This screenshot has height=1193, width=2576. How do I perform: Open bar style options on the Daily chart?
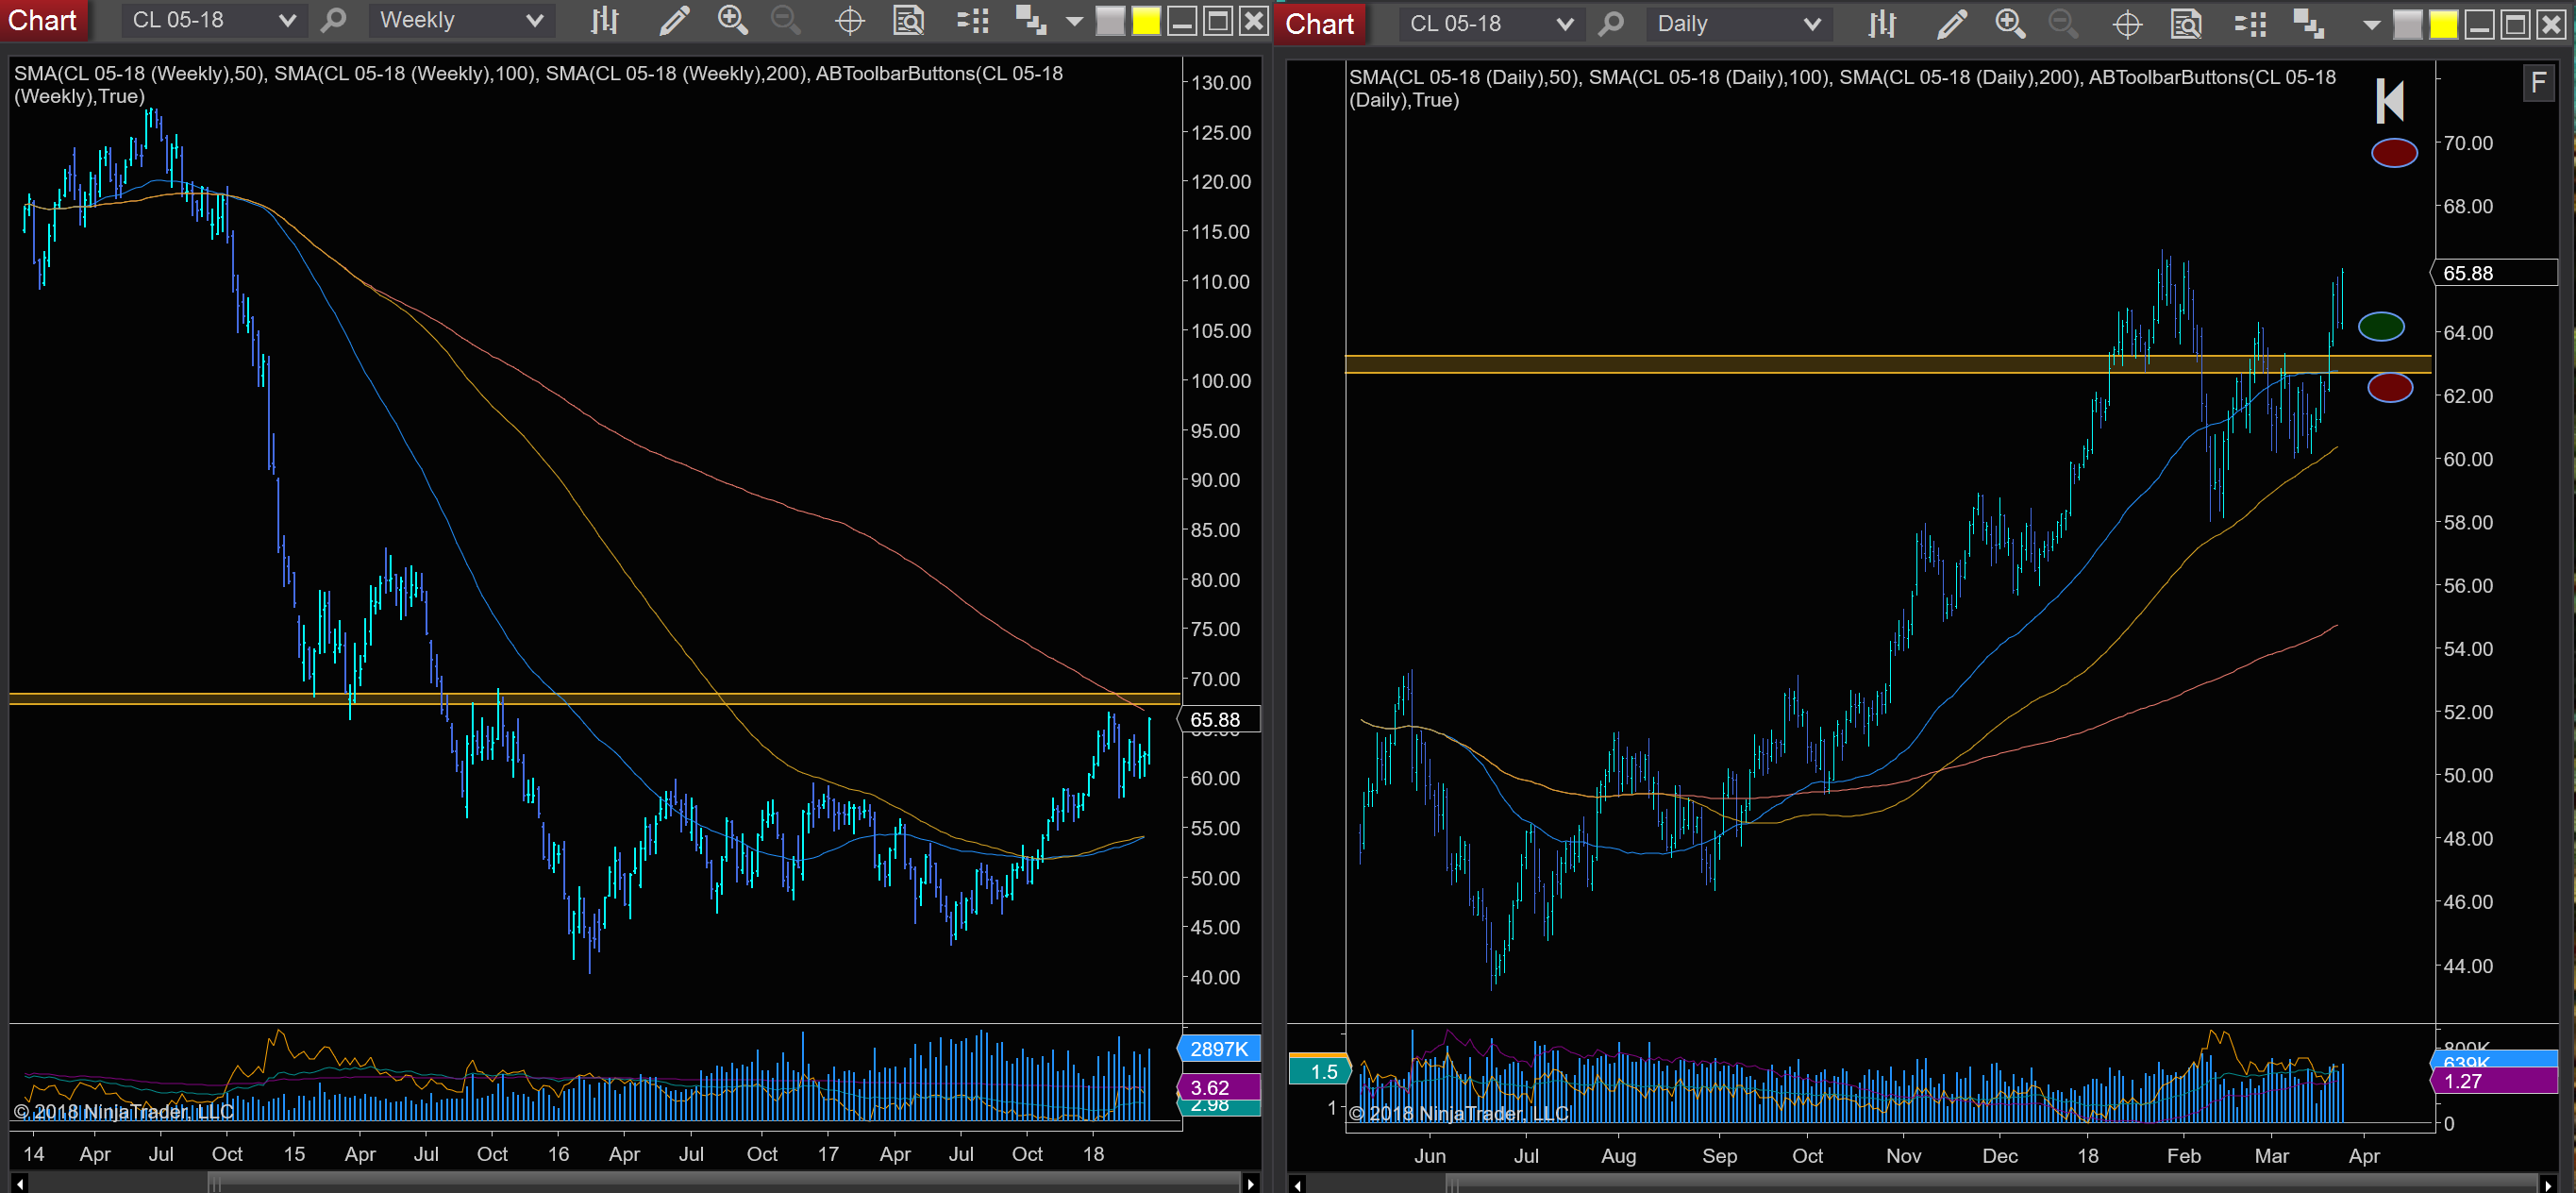tap(1881, 23)
